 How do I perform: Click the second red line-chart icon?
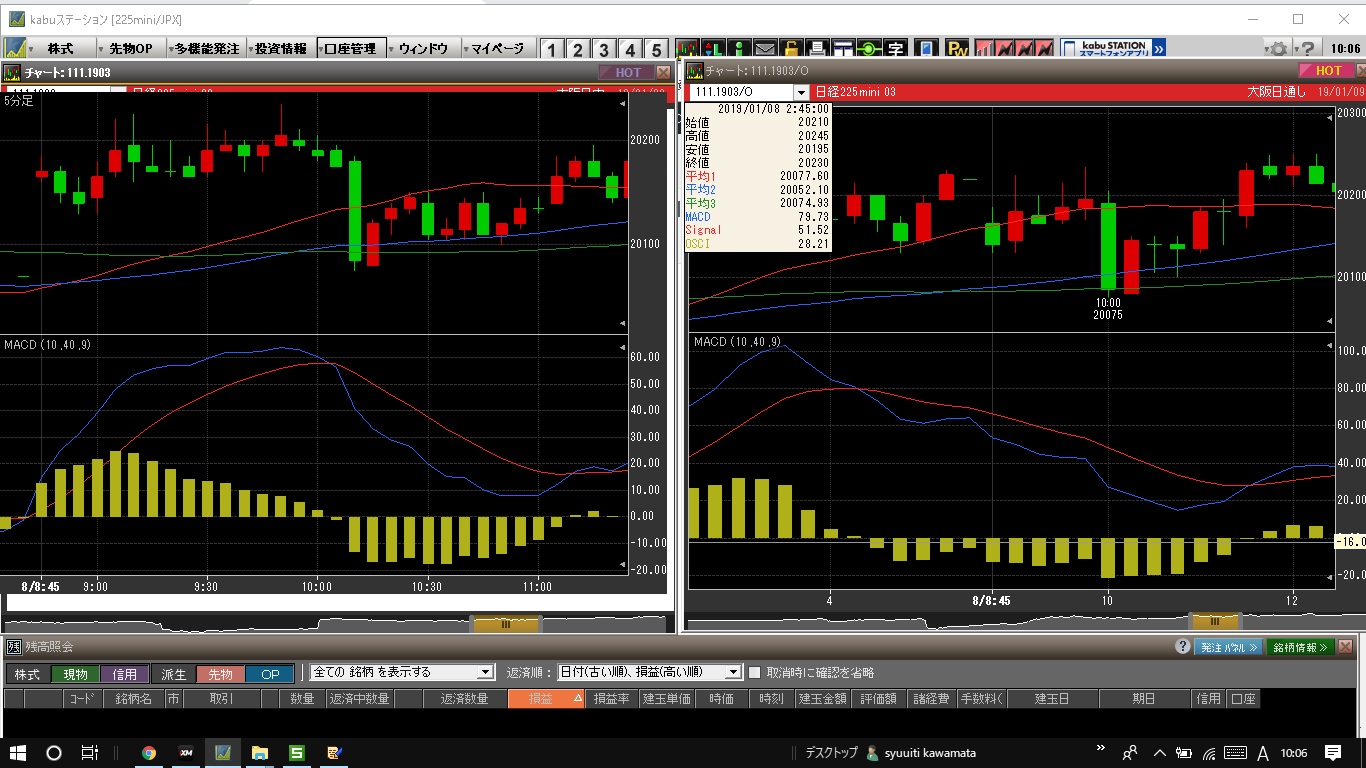1025,48
